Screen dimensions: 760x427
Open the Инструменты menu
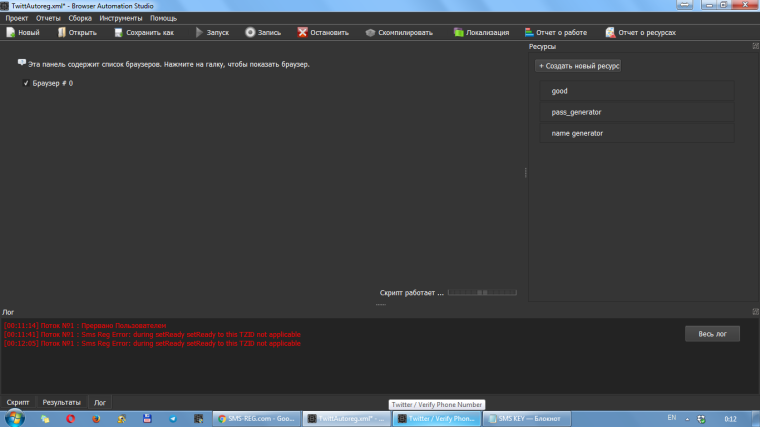tap(119, 18)
